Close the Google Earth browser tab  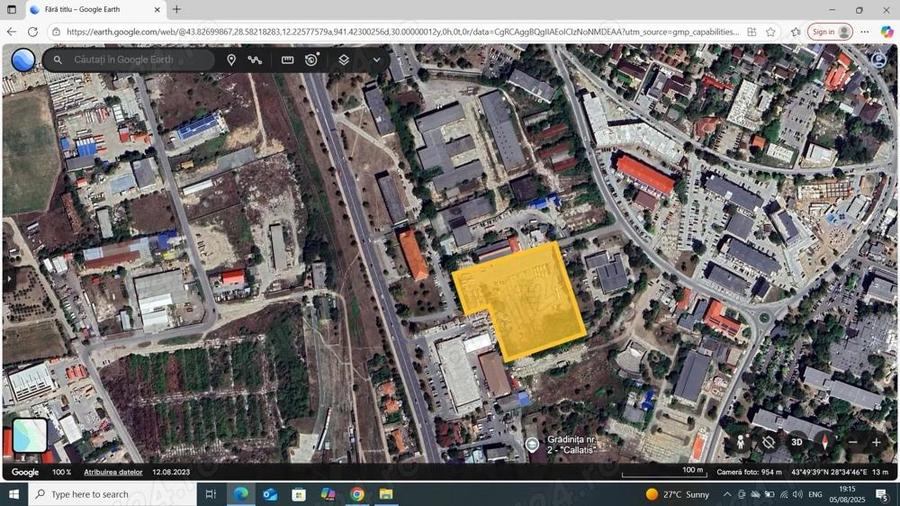tap(157, 10)
